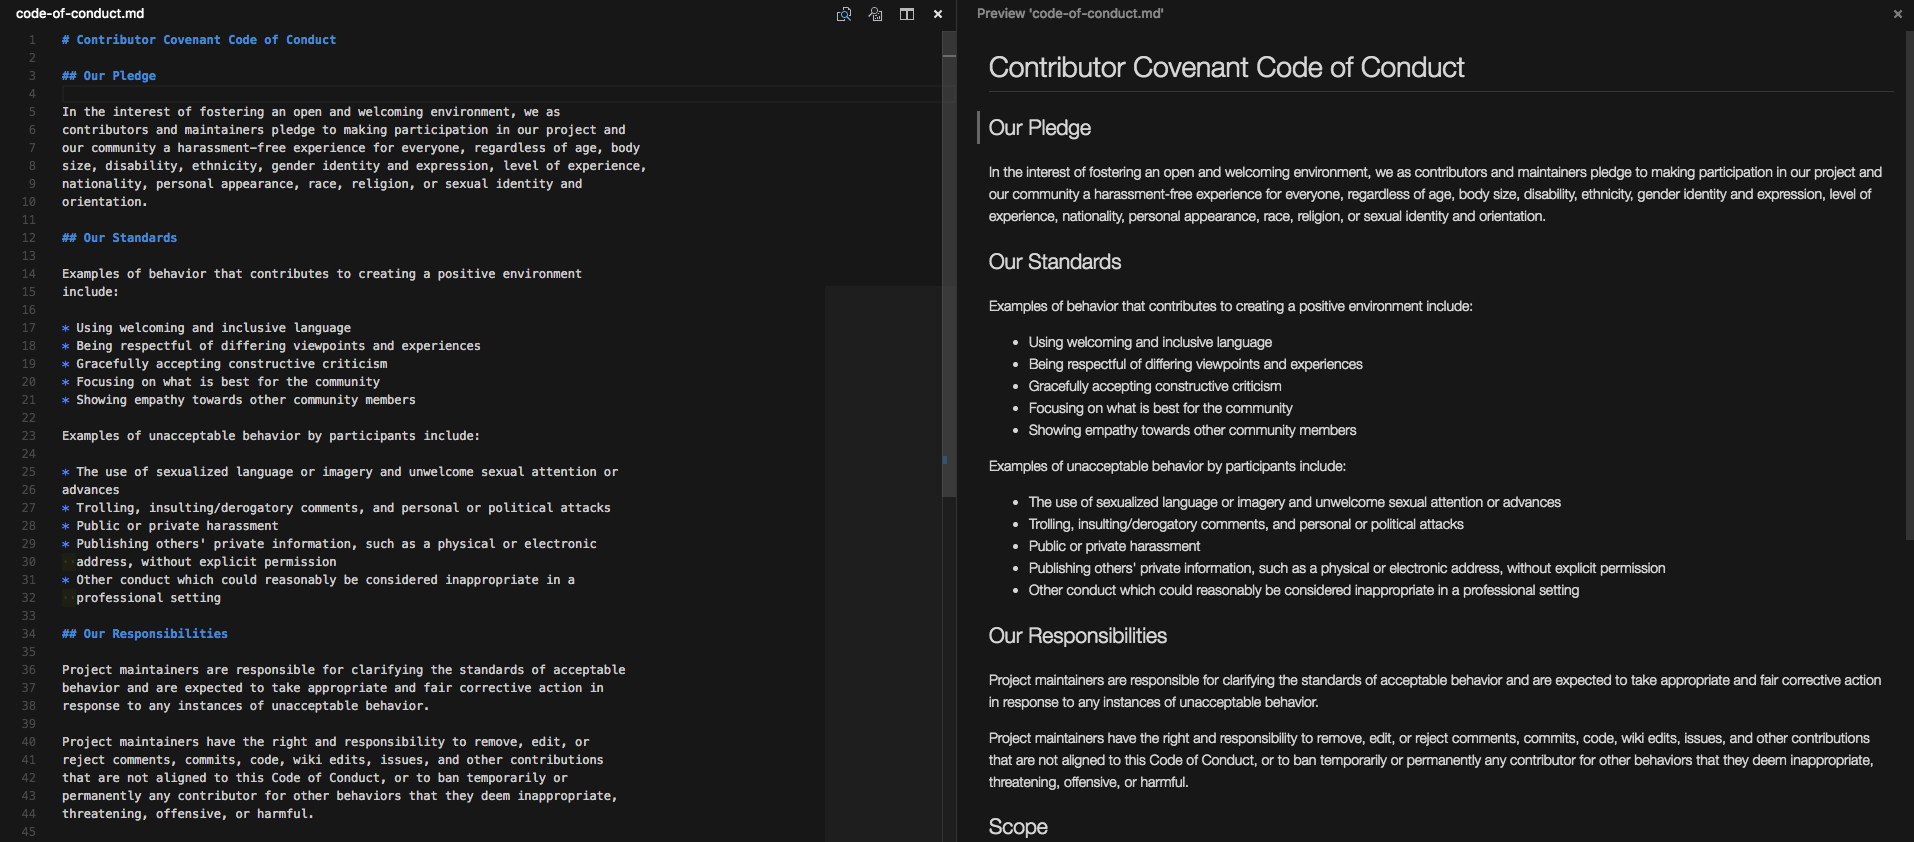This screenshot has width=1914, height=842.
Task: Split the editor with the split icon
Action: [x=907, y=14]
